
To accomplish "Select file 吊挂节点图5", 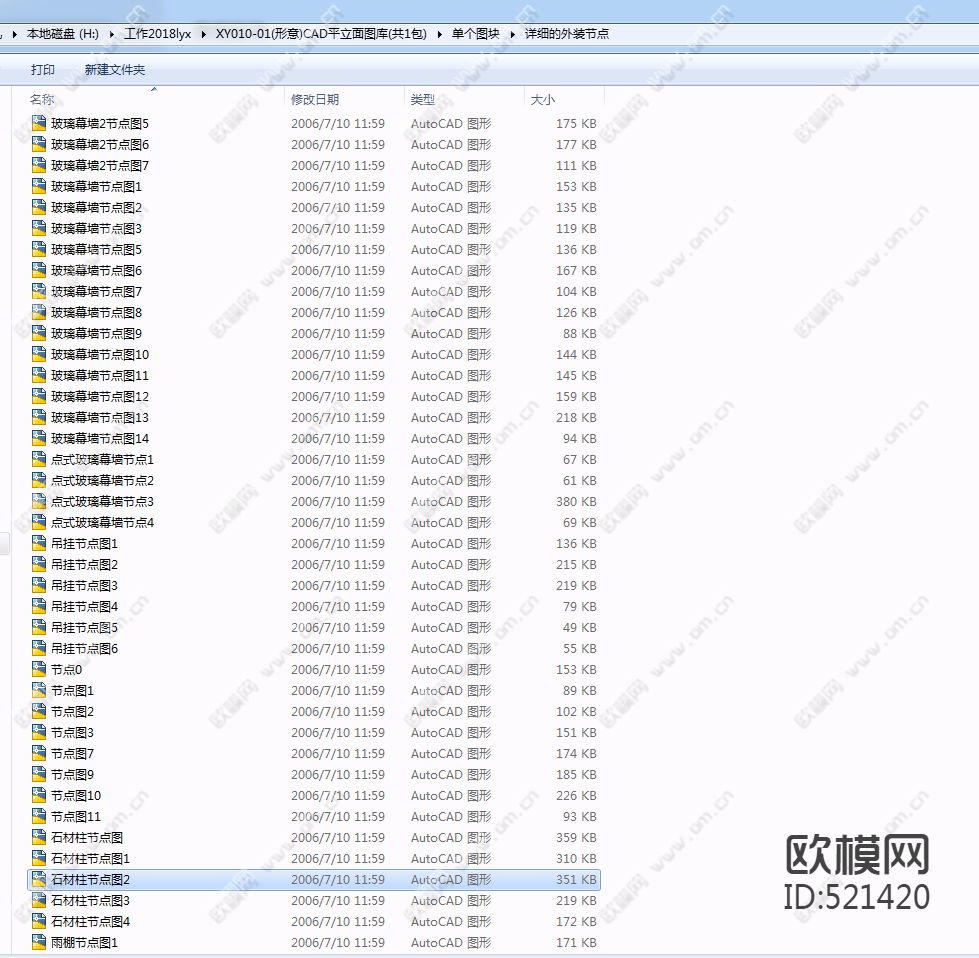I will 84,627.
